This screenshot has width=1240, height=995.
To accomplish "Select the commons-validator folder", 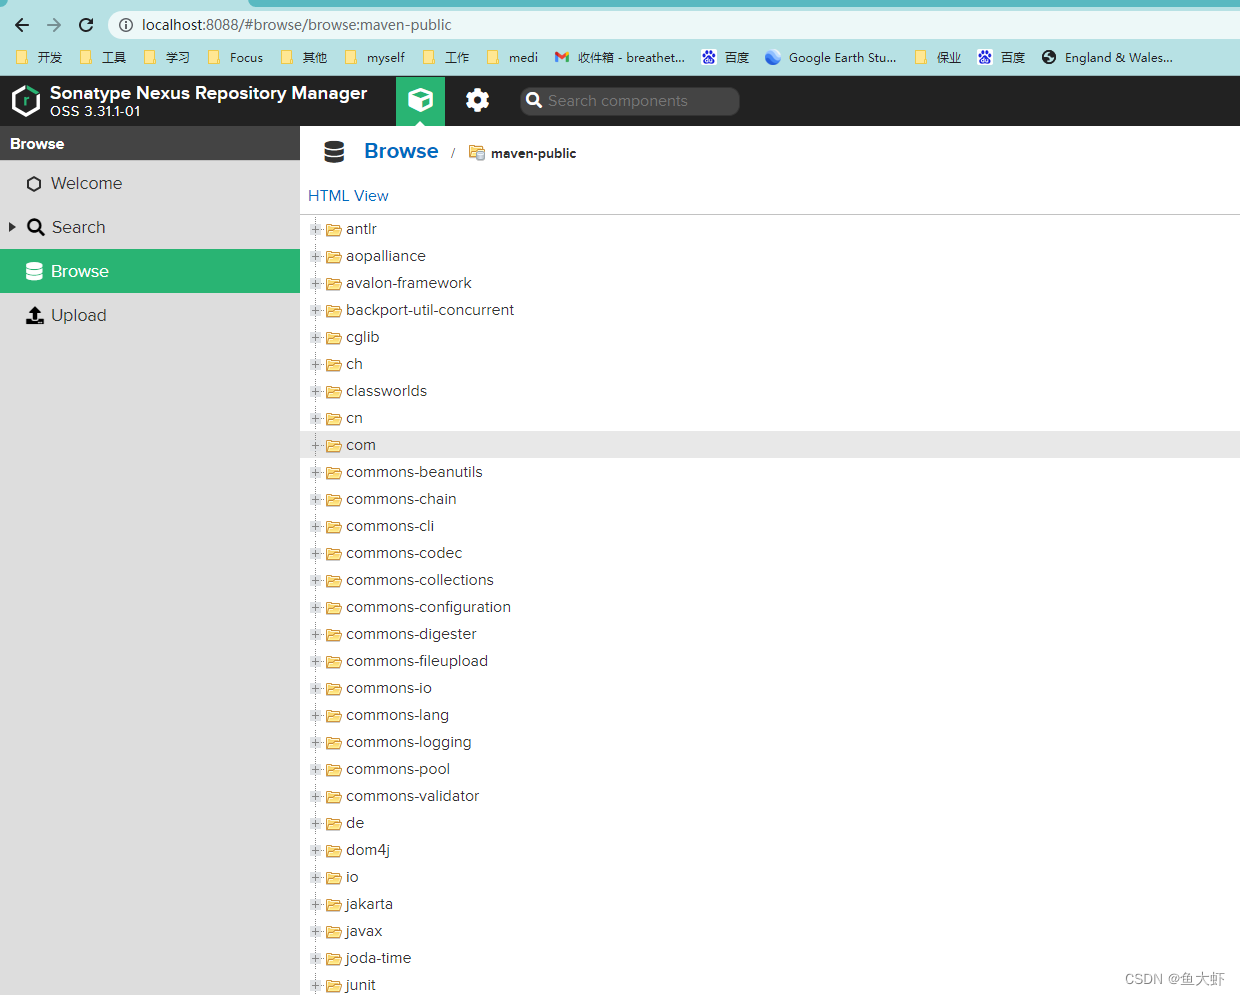I will tap(412, 796).
